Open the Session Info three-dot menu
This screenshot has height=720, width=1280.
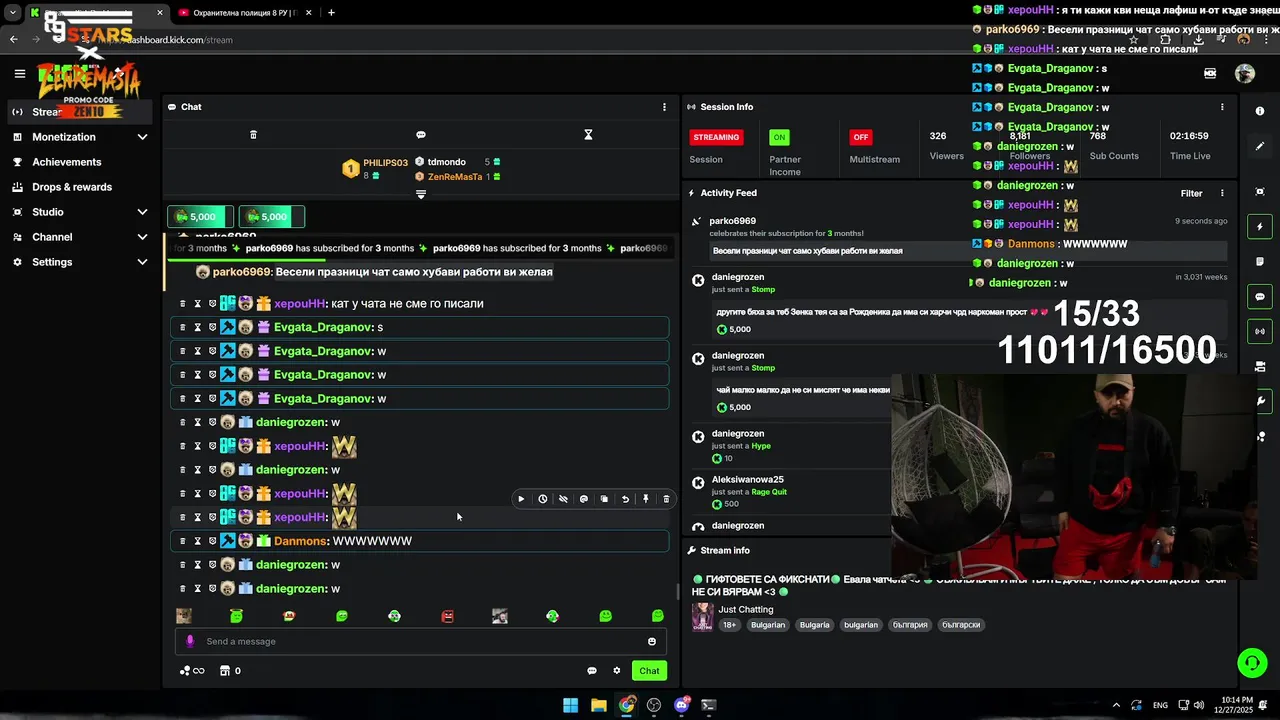[1222, 107]
